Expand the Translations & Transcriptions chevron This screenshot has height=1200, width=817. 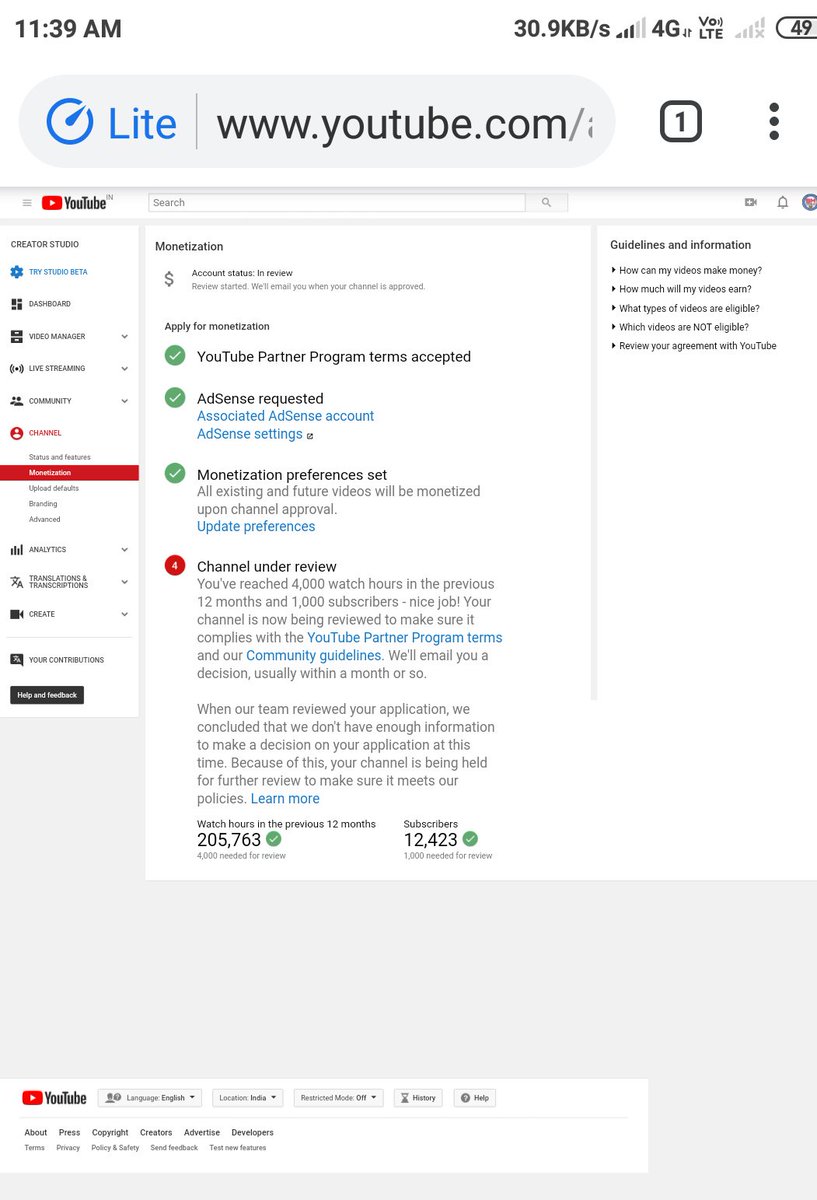pyautogui.click(x=125, y=582)
